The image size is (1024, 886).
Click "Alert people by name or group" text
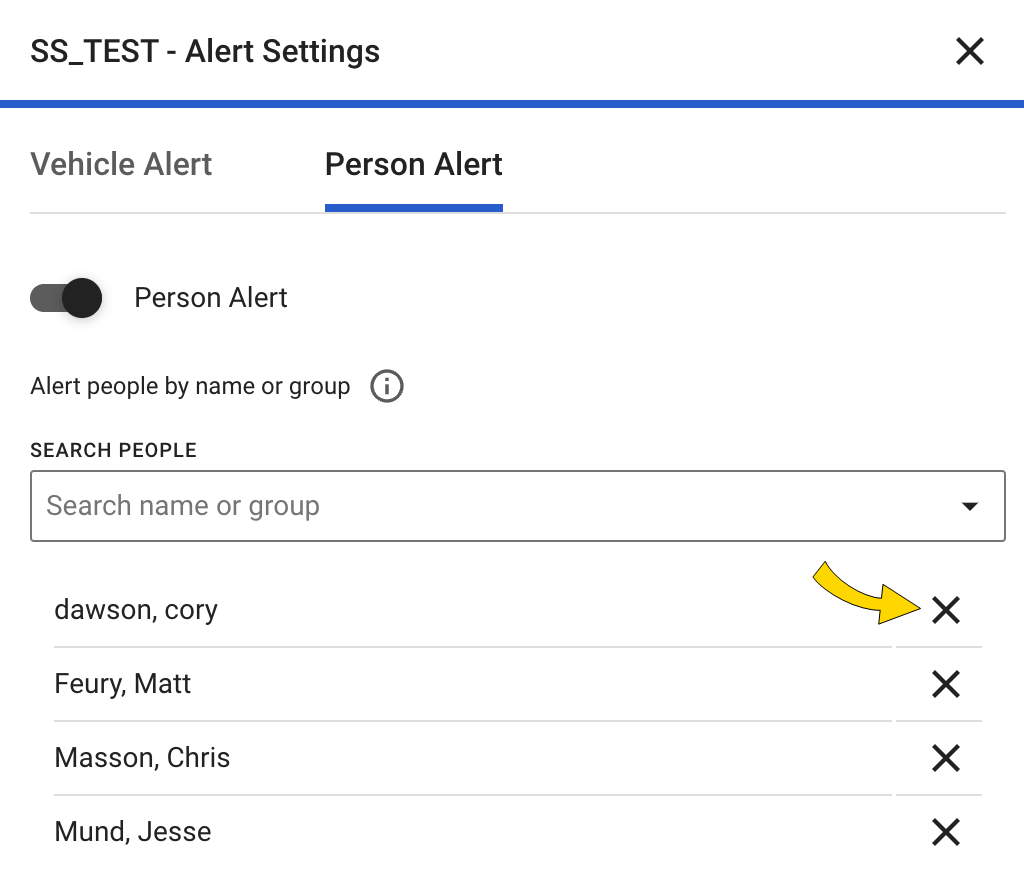(x=190, y=386)
